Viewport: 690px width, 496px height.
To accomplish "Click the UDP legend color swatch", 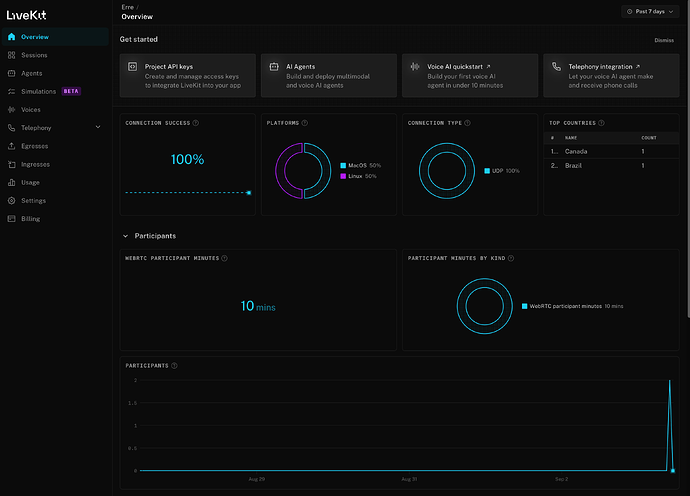I will tap(487, 171).
